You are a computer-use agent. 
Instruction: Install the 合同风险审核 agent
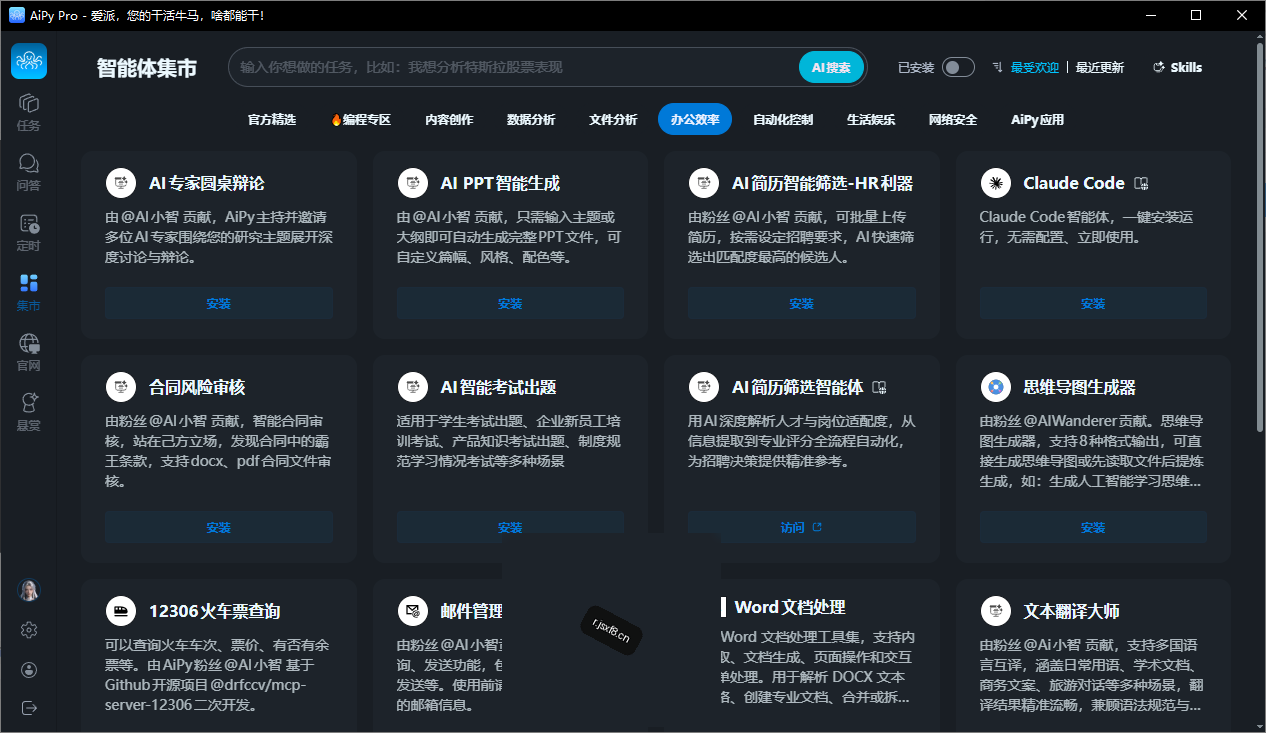219,527
